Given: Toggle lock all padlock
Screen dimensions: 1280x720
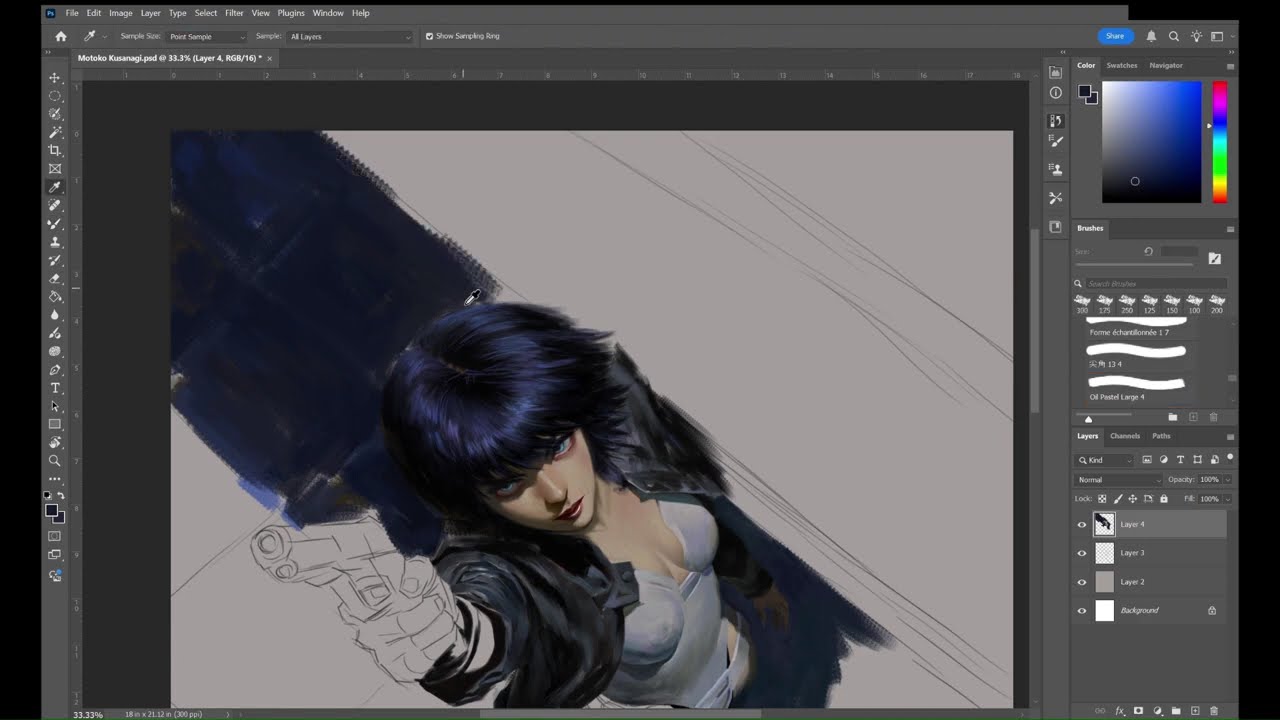Looking at the screenshot, I should 1163,499.
